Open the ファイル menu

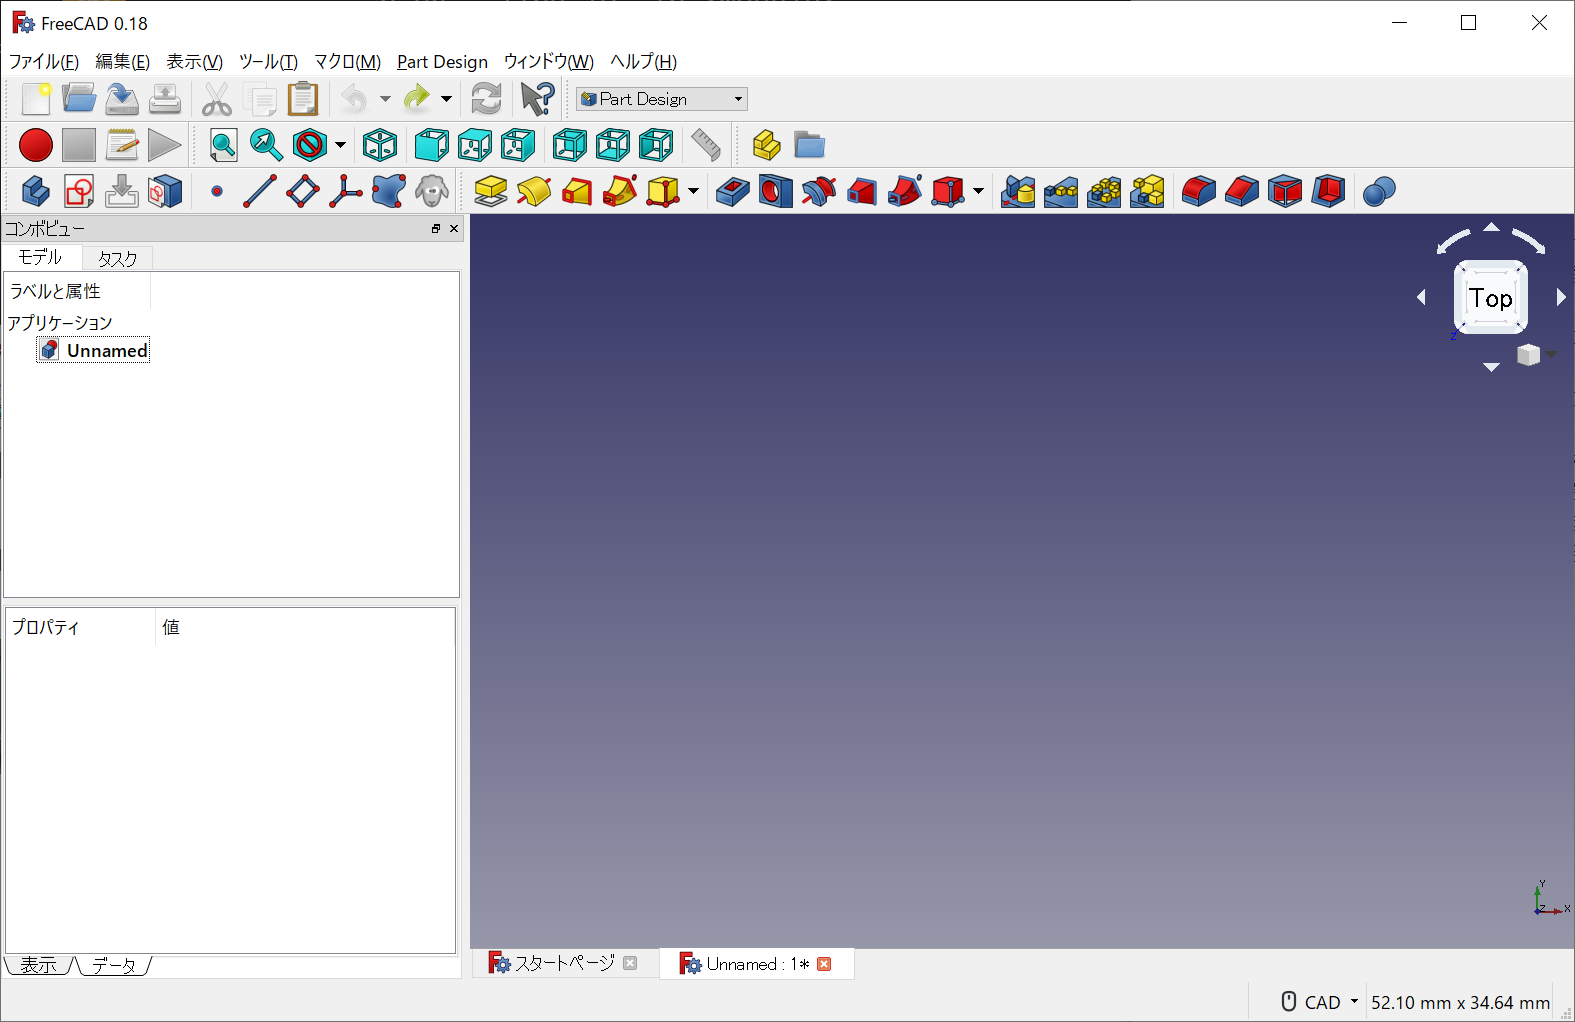(44, 62)
